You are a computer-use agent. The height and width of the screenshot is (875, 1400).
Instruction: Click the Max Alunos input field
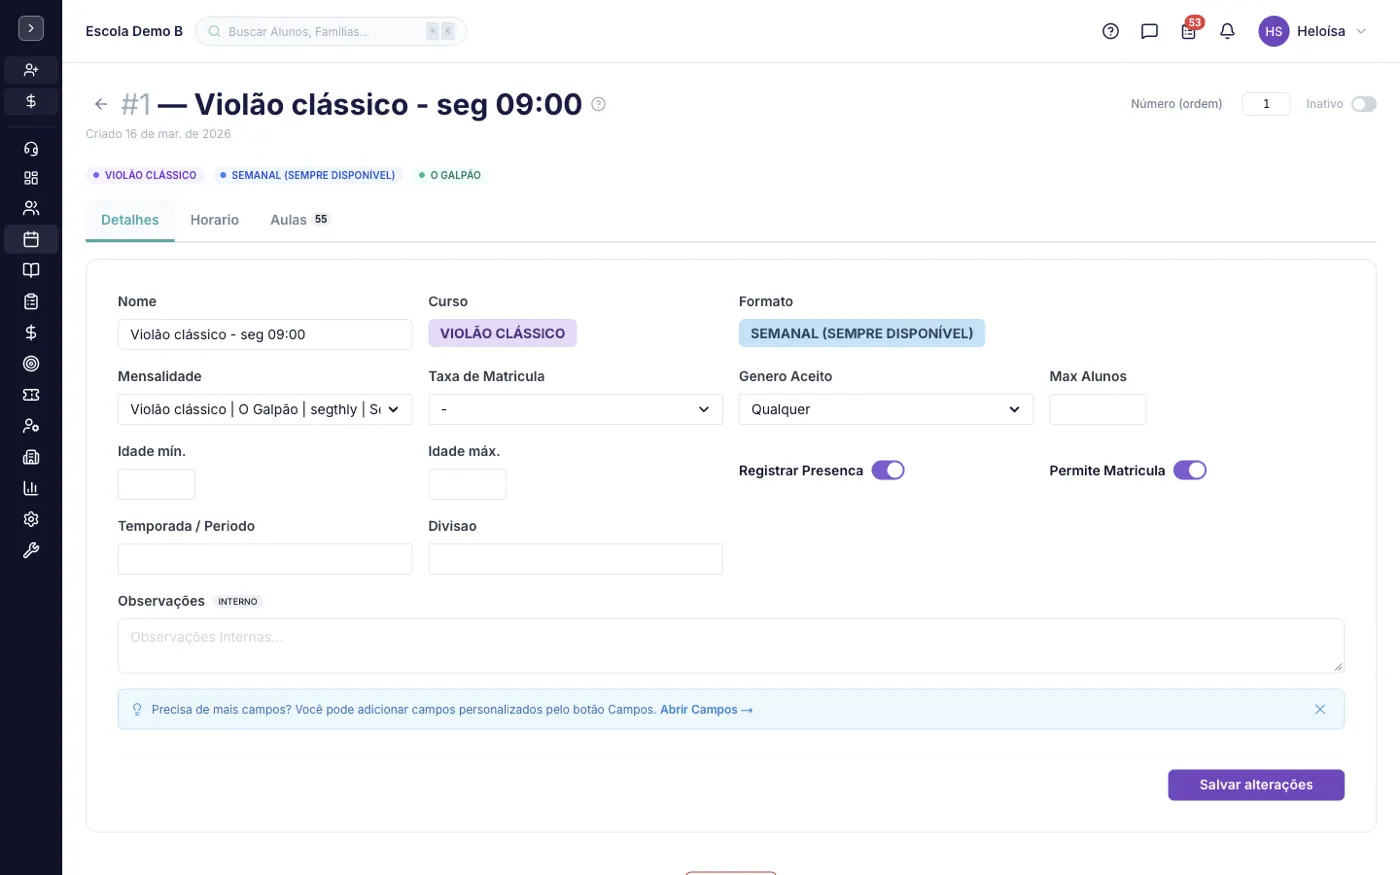pos(1097,409)
